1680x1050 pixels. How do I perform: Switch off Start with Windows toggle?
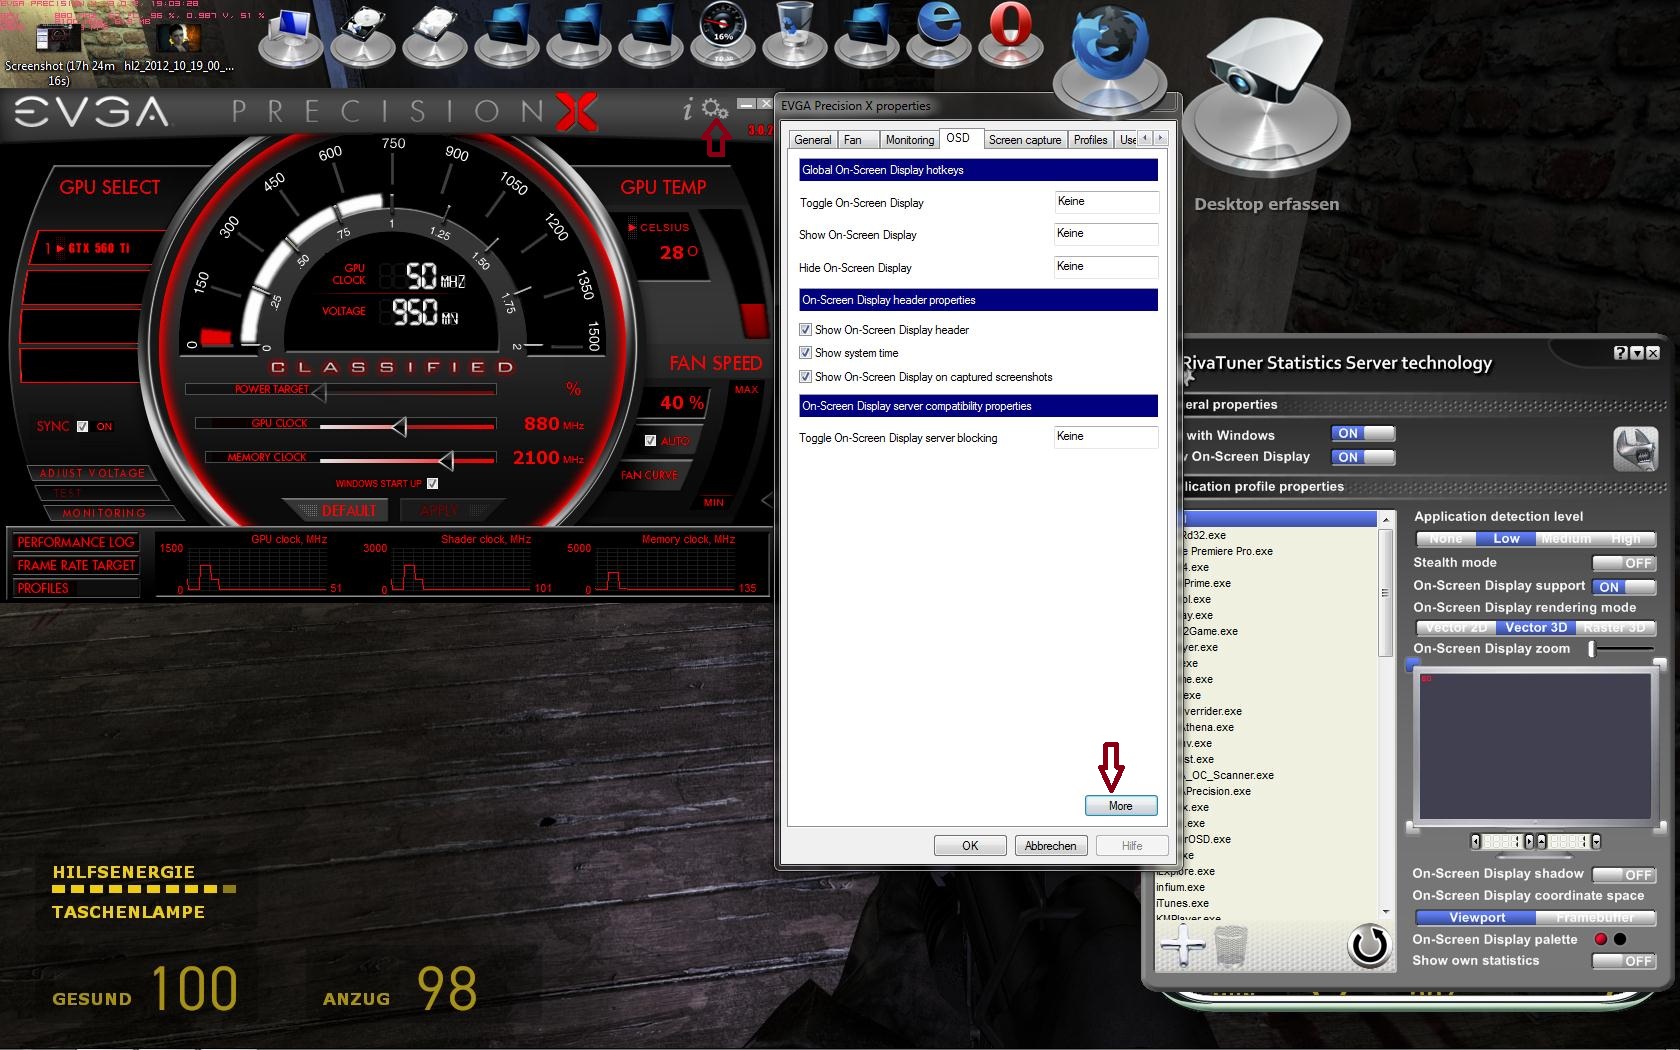click(x=1363, y=434)
